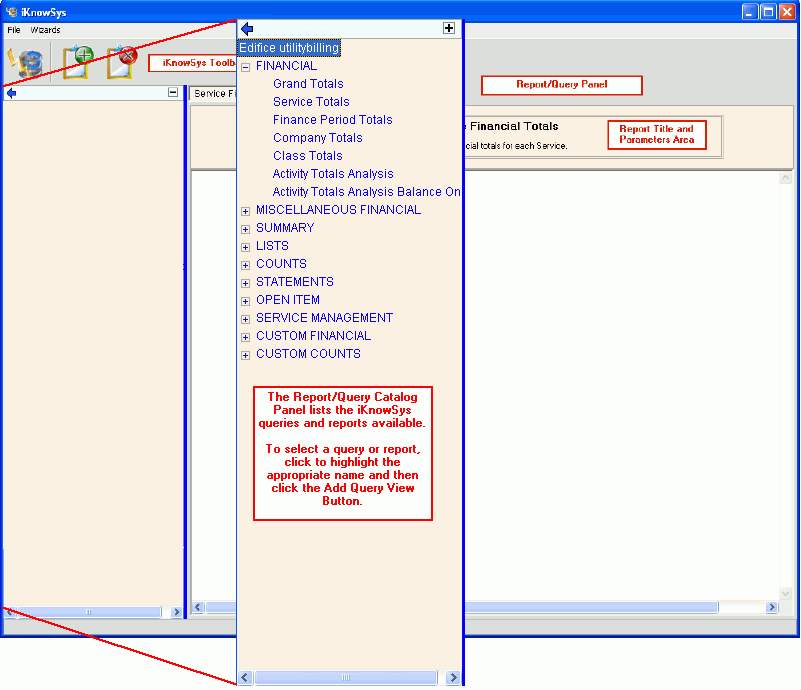Click plus icon at catalog panel top
The width and height of the screenshot is (801, 690).
click(449, 29)
